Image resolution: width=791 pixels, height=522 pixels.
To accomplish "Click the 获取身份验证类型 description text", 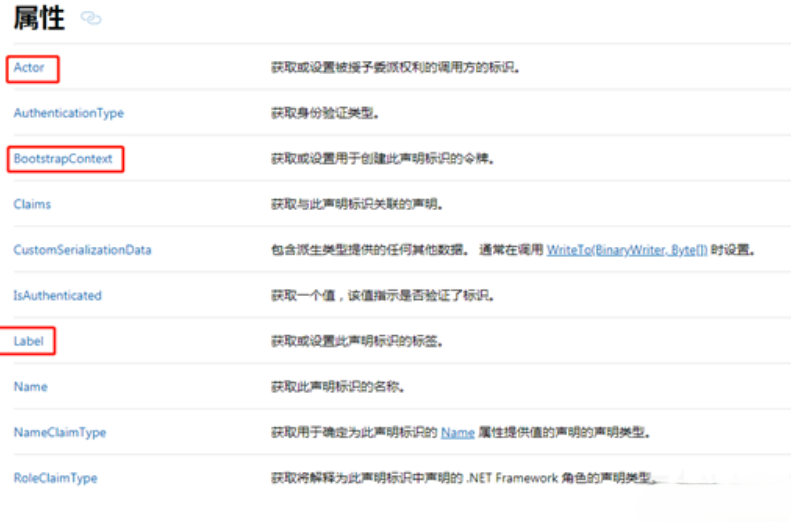I will [x=325, y=113].
